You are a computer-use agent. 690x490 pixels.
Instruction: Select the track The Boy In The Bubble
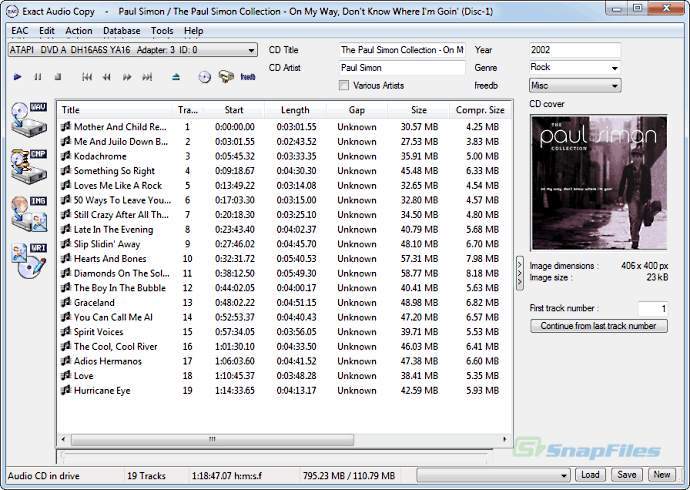coord(120,288)
